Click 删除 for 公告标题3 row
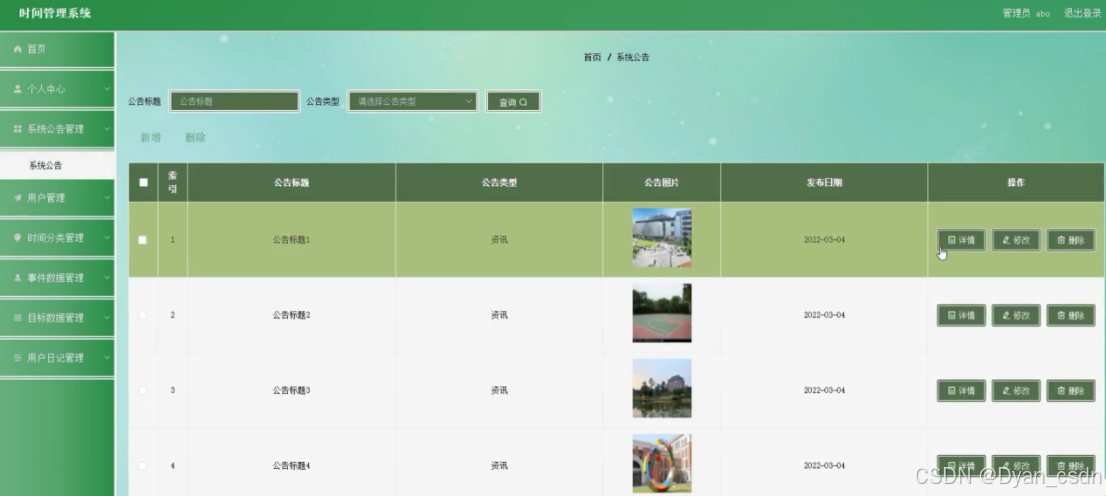The width and height of the screenshot is (1106, 496). click(1071, 391)
